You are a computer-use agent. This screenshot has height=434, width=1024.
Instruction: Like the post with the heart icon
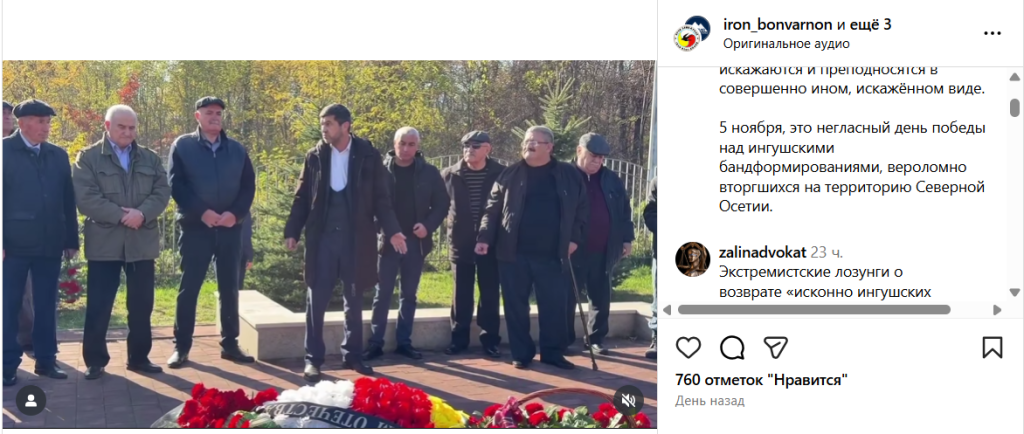(x=688, y=347)
